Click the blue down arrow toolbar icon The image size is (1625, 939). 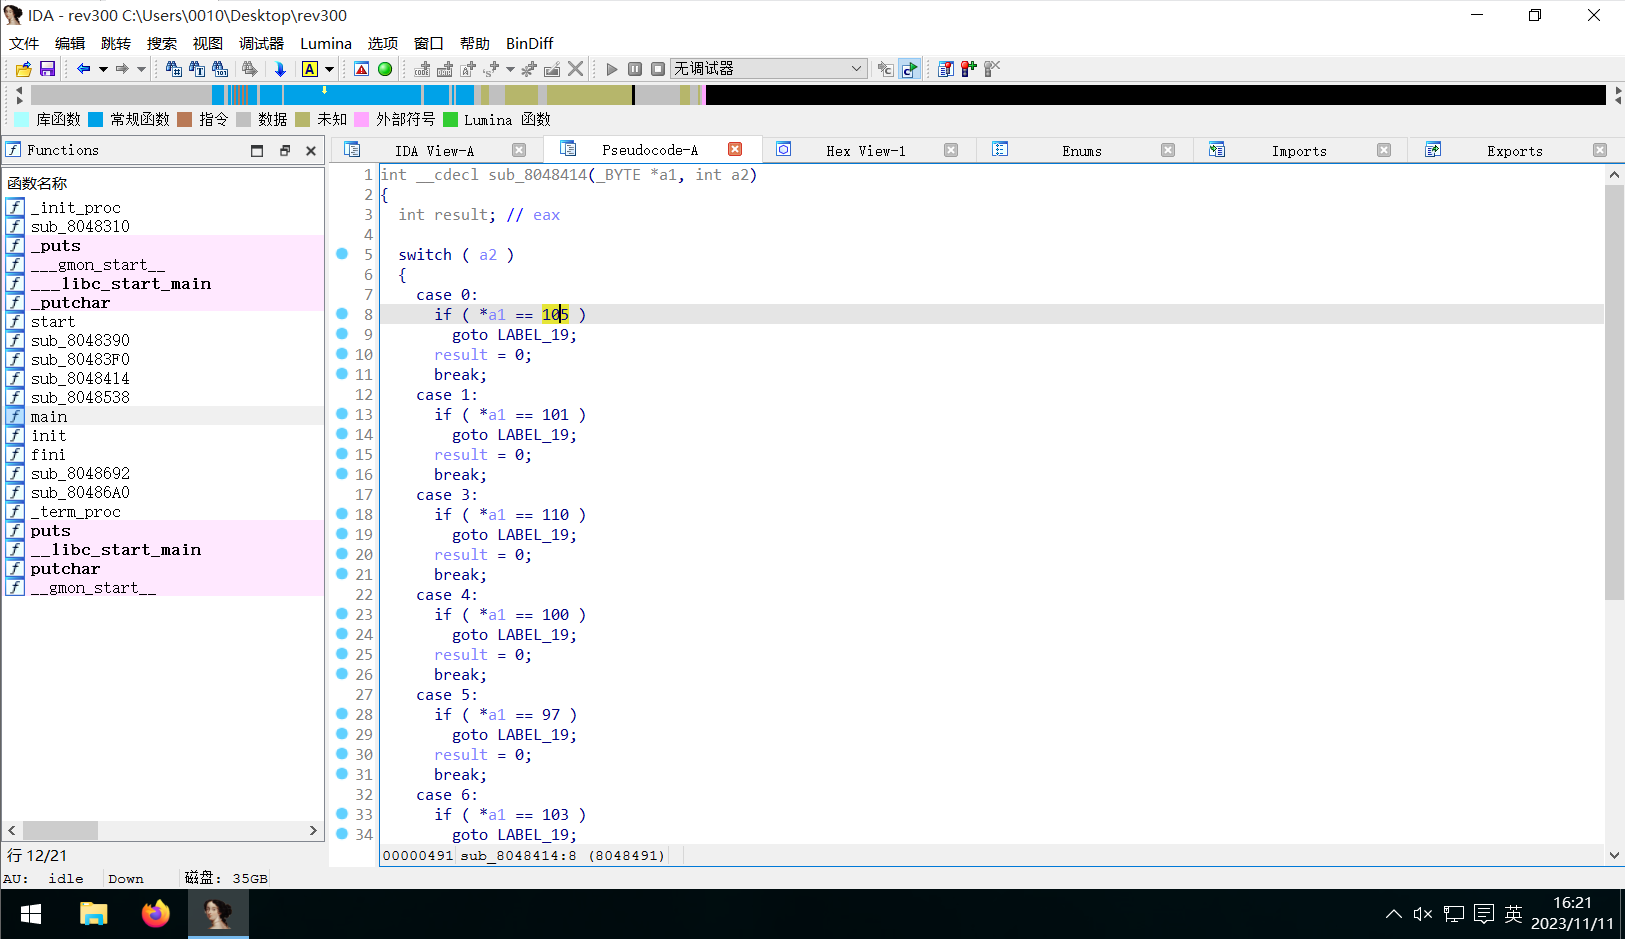[280, 69]
